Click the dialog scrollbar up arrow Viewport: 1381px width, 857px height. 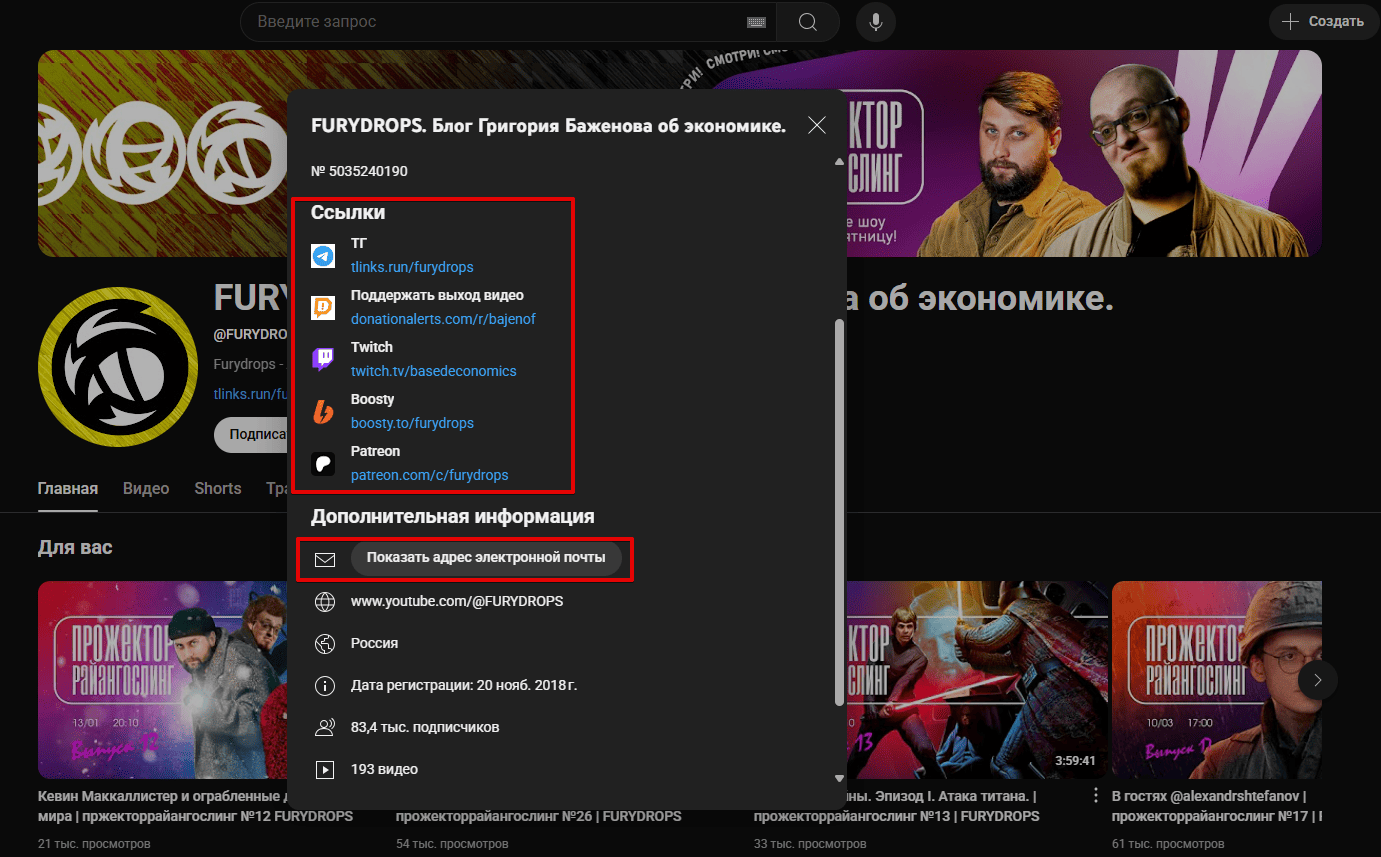pyautogui.click(x=840, y=161)
